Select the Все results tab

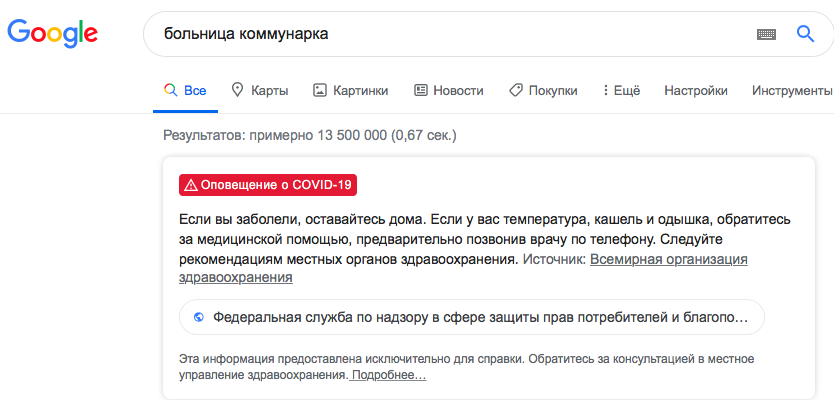pos(185,90)
